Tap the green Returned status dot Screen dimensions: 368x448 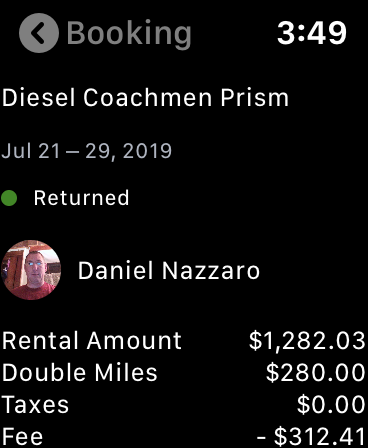[x=9, y=198]
